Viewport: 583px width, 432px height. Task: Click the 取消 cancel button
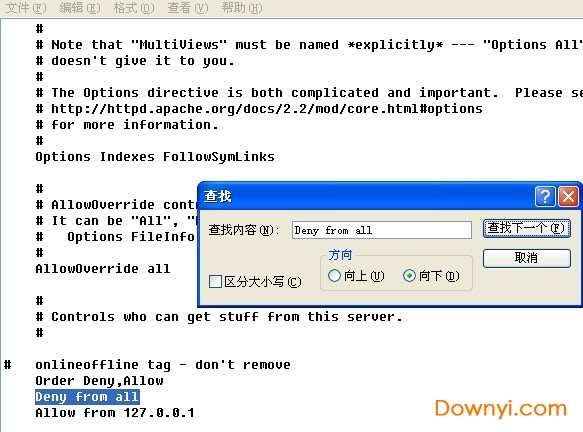point(526,258)
